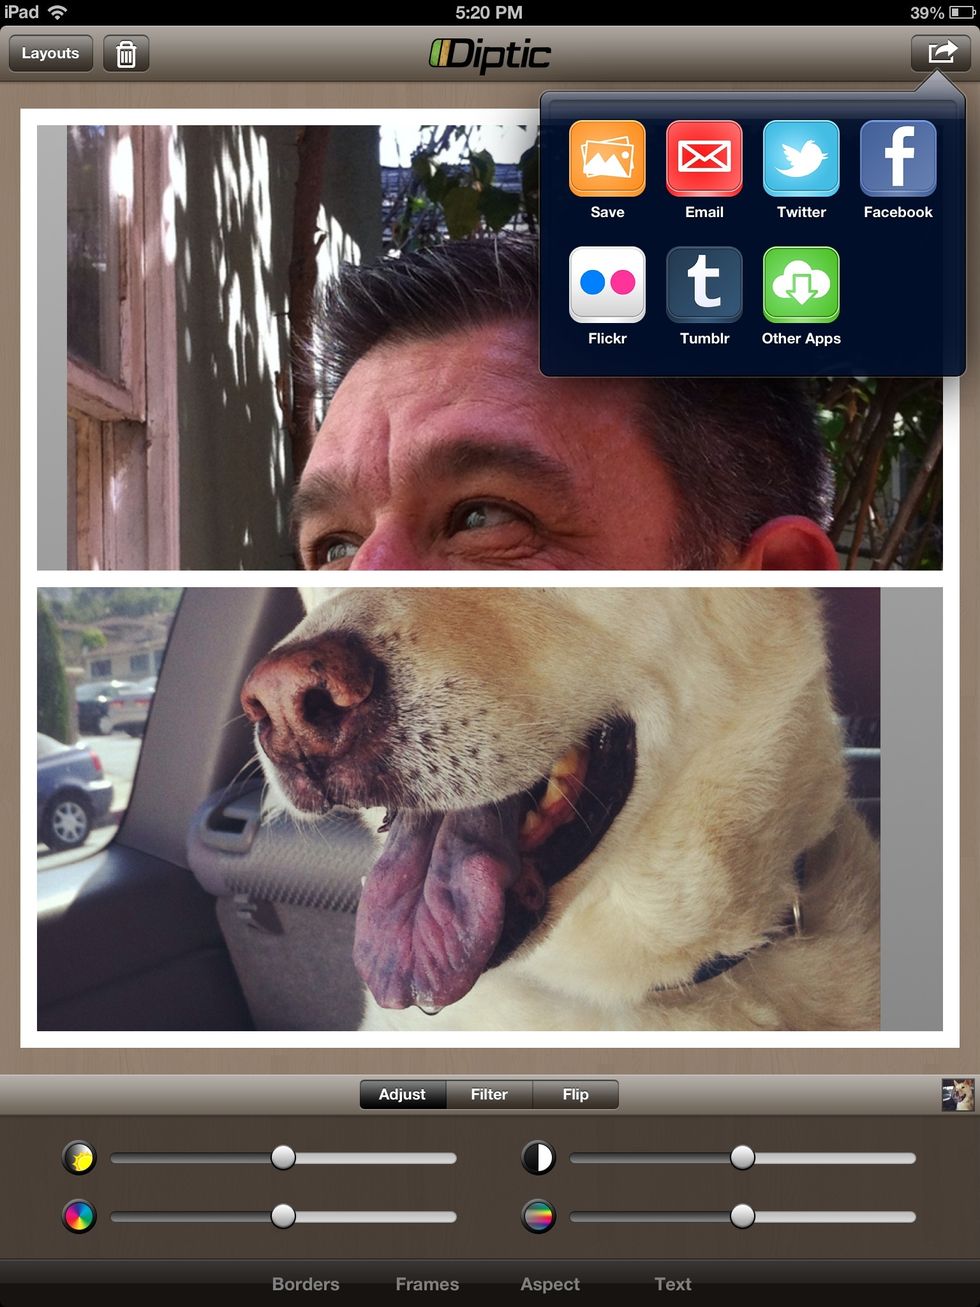Tap the battery indicator in status bar
Image resolution: width=980 pixels, height=1307 pixels.
962,13
